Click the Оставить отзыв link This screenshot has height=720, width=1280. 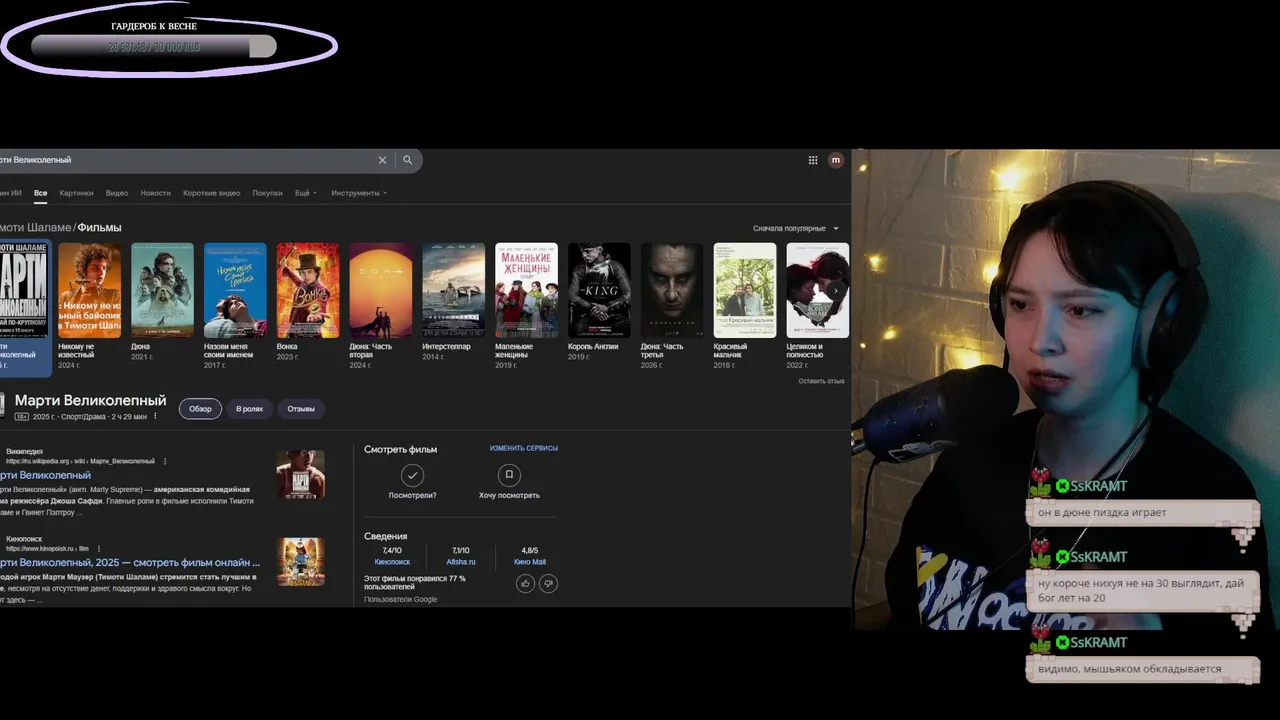pos(821,381)
